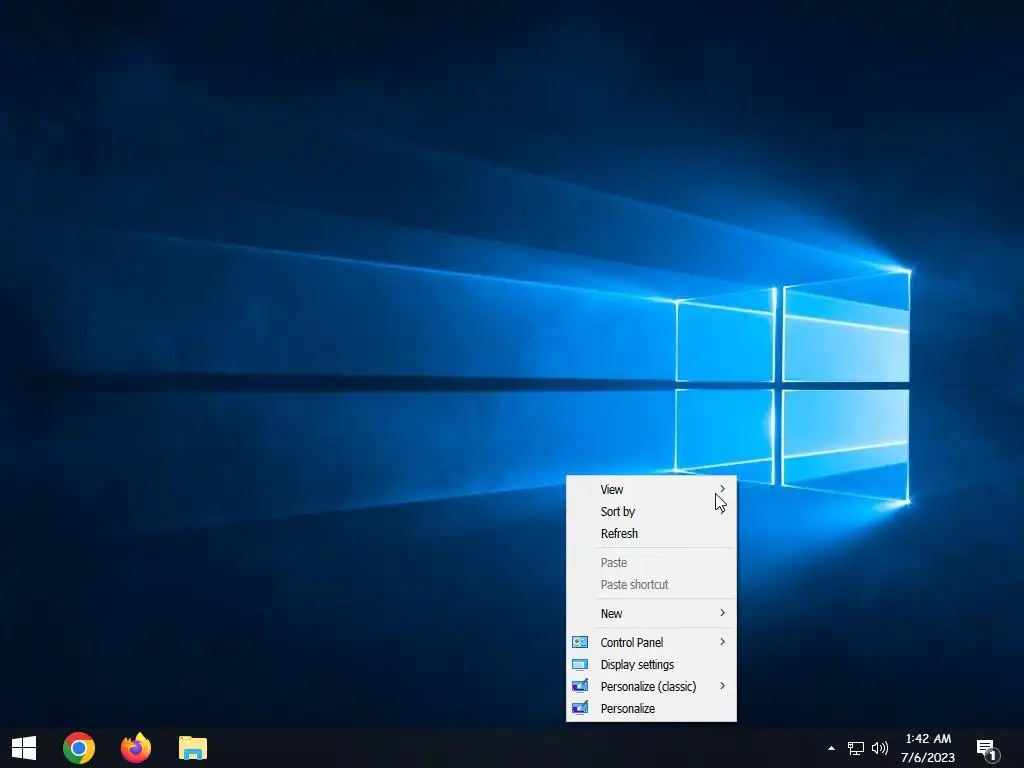Select Display settings in the context menu
This screenshot has height=768, width=1024.
tap(651, 665)
